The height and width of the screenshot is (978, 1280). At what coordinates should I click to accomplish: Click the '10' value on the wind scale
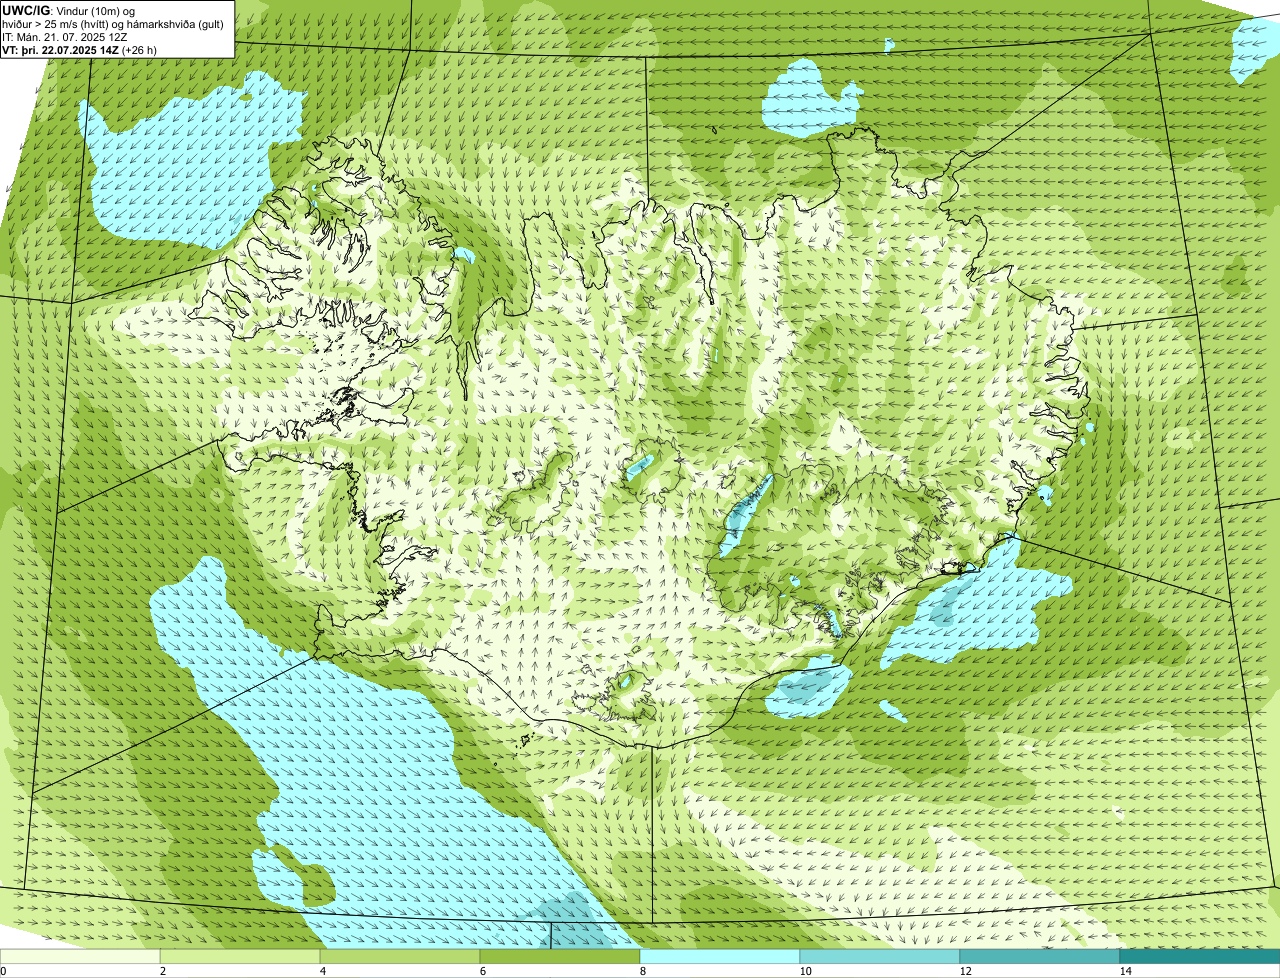pos(805,971)
